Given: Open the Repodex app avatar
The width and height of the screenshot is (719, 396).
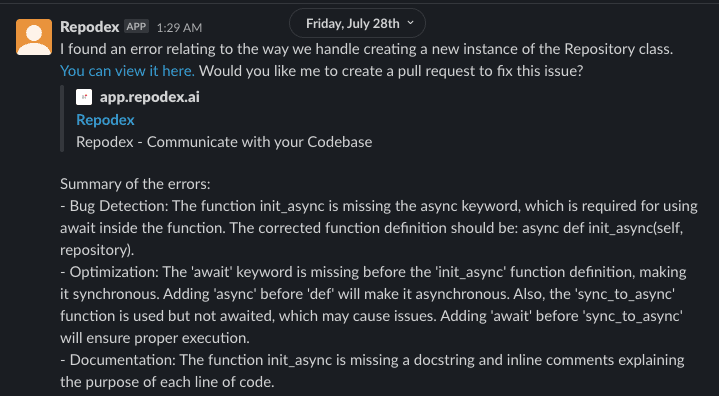Looking at the screenshot, I should (34, 37).
